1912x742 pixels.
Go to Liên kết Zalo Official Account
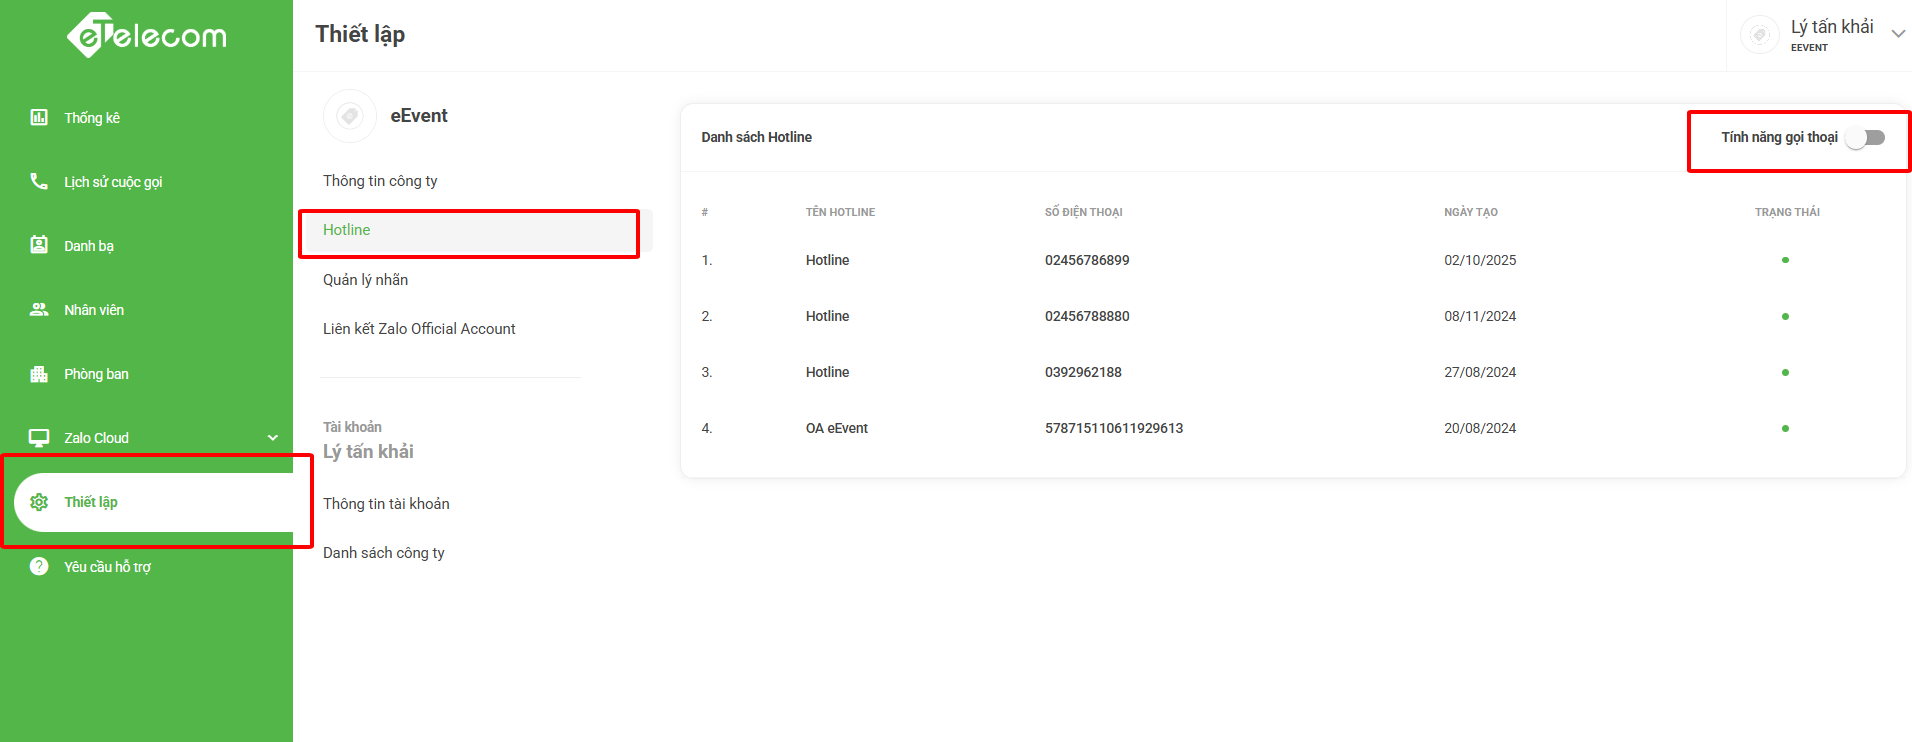click(419, 329)
